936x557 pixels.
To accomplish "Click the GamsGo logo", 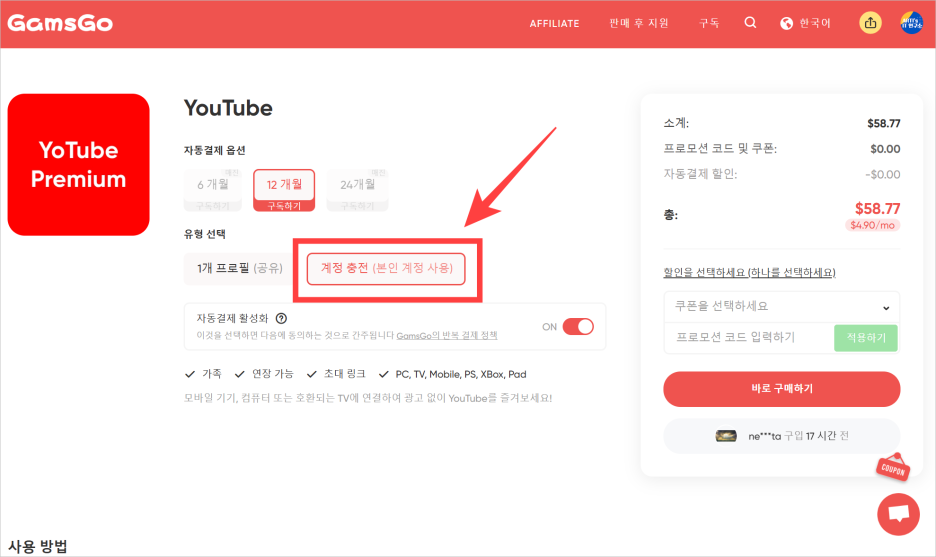I will 60,23.
